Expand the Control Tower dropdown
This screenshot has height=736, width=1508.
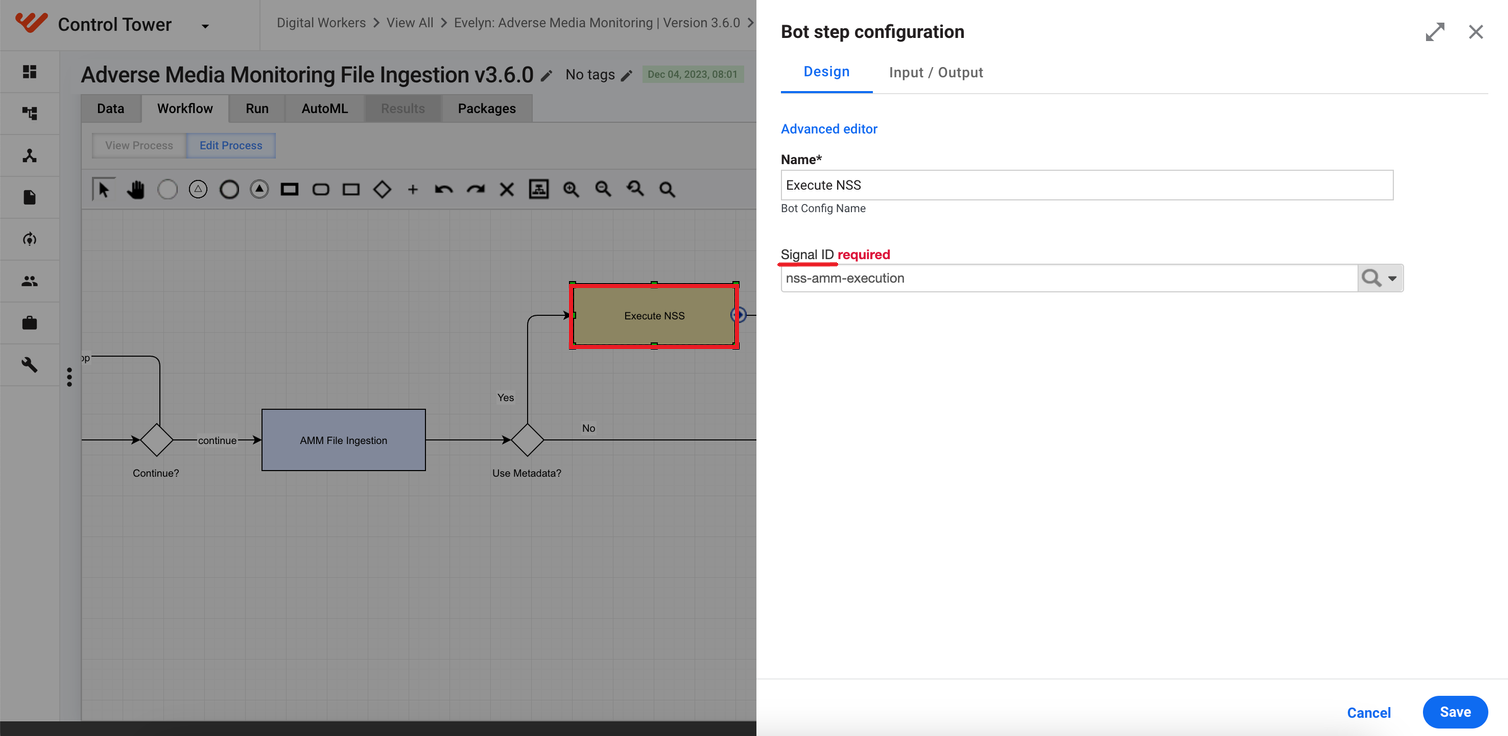point(205,26)
